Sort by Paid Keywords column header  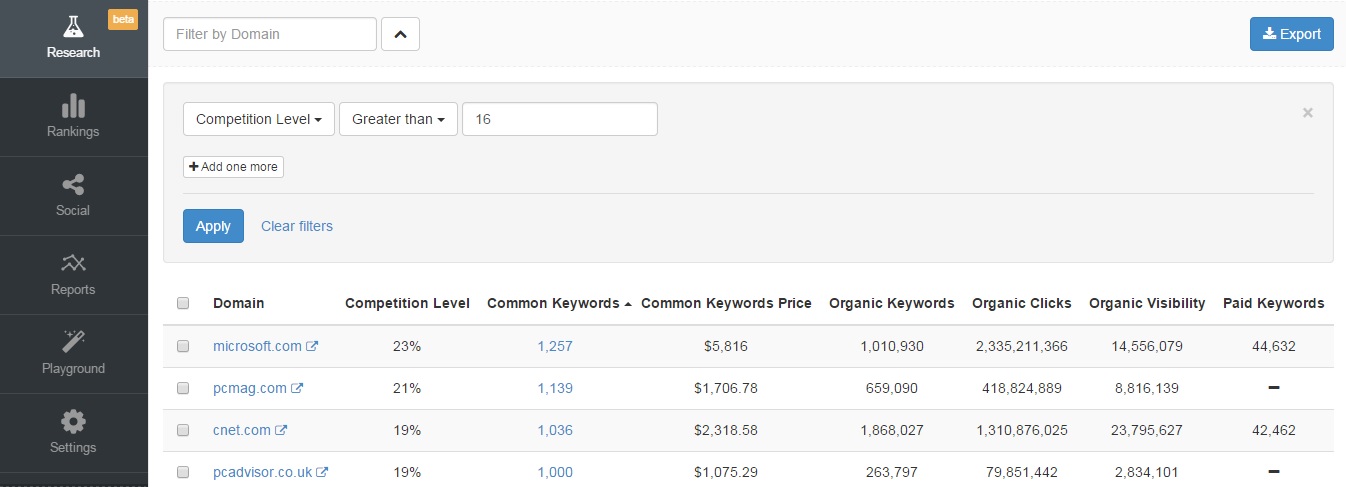point(1273,303)
